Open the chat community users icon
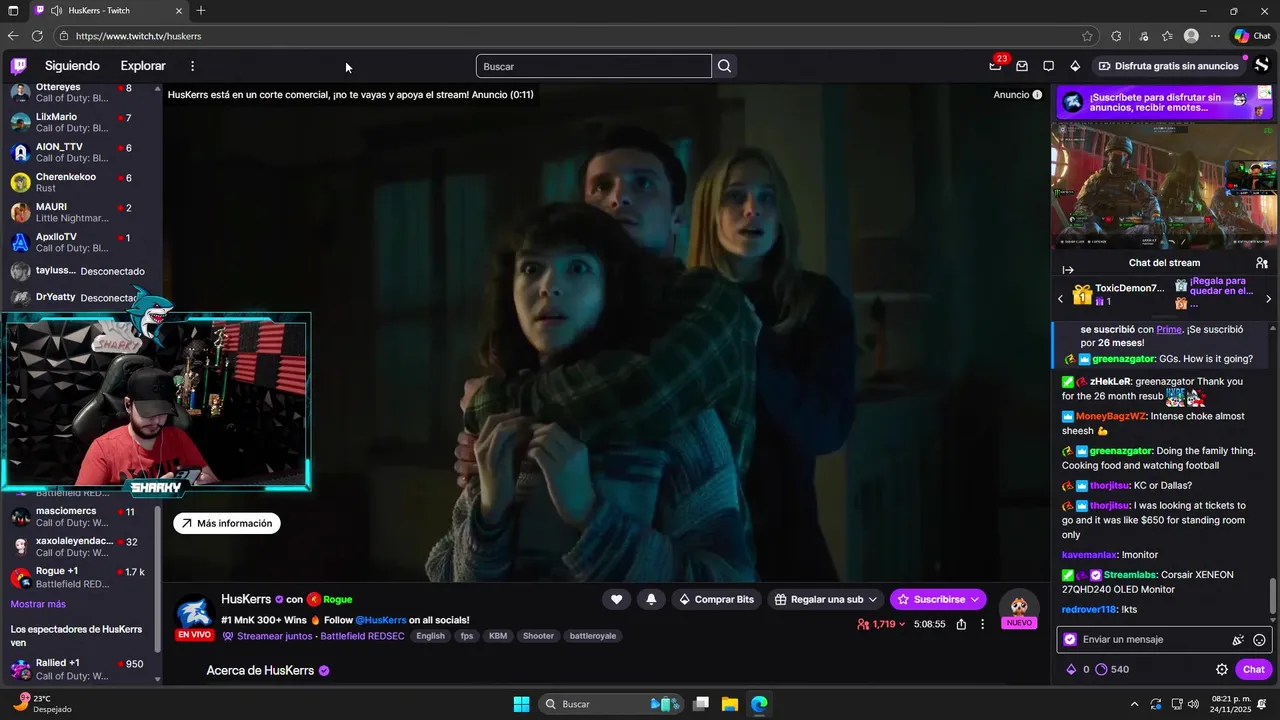Image resolution: width=1280 pixels, height=720 pixels. point(1261,263)
